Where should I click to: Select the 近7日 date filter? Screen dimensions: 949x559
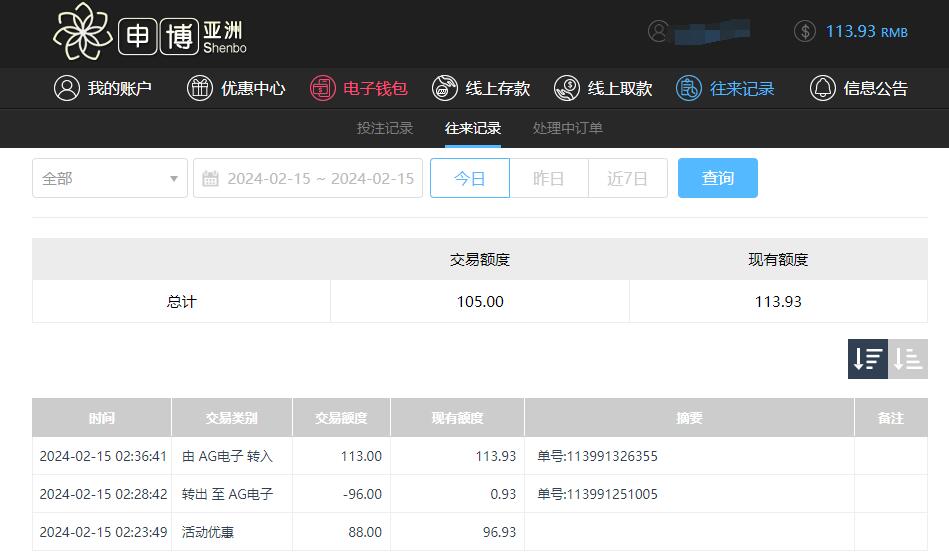coord(628,178)
